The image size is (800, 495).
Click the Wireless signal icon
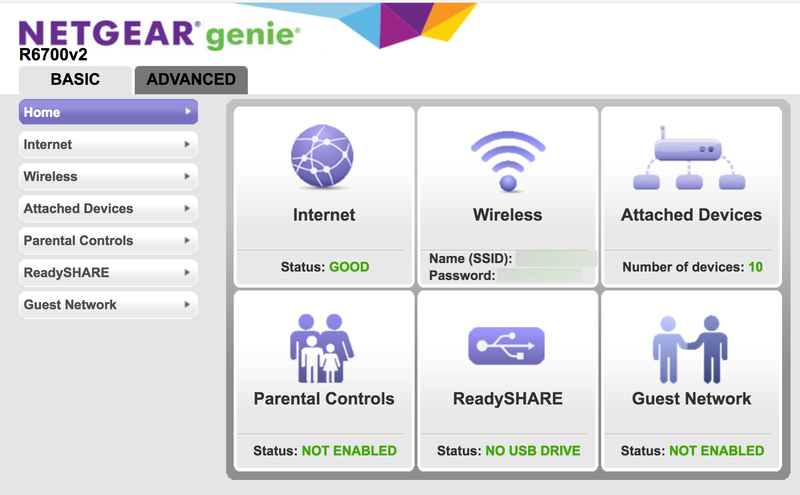point(508,161)
